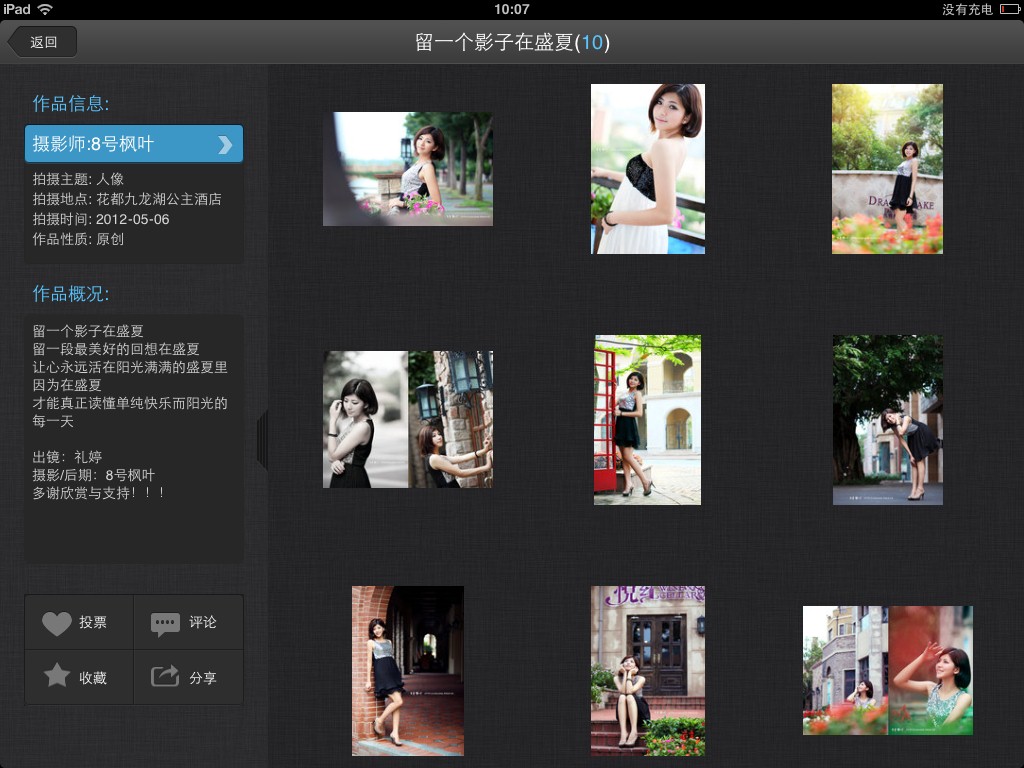Screen dimensions: 1024x768
Task: Tap the 作品概况 description text box
Action: 134,438
